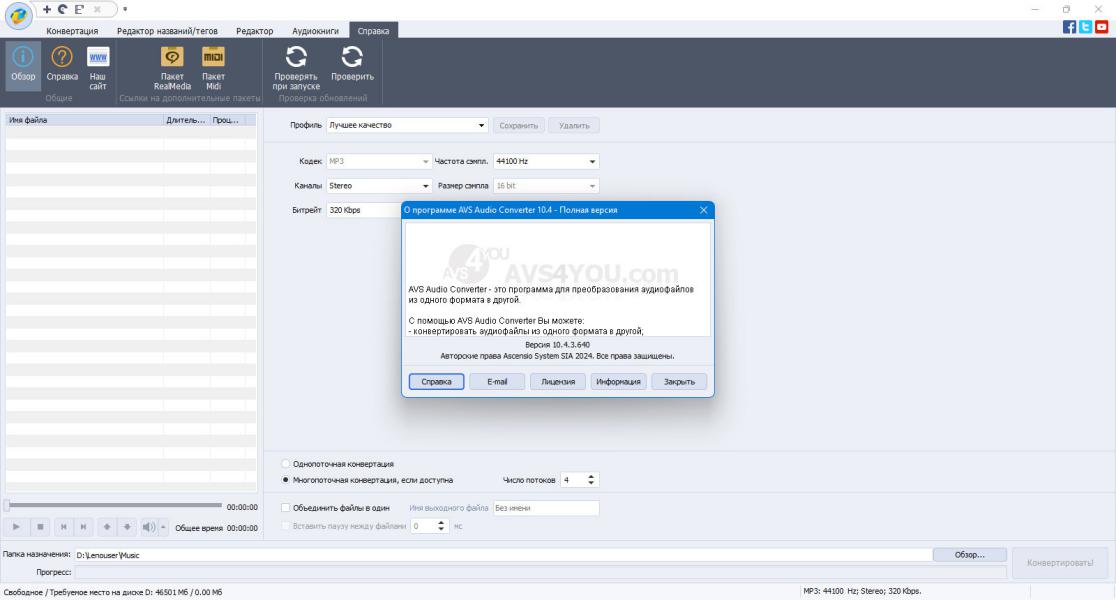Click the Информация button
The height and width of the screenshot is (600, 1116).
(x=618, y=381)
